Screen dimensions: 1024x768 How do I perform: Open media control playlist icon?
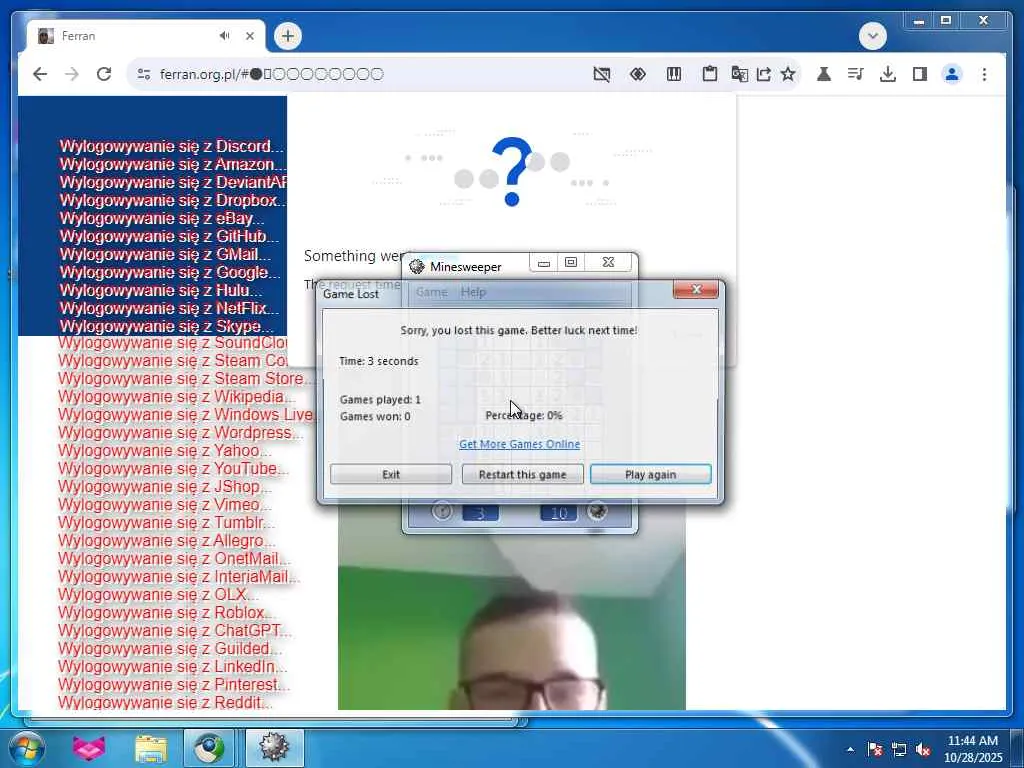point(856,74)
